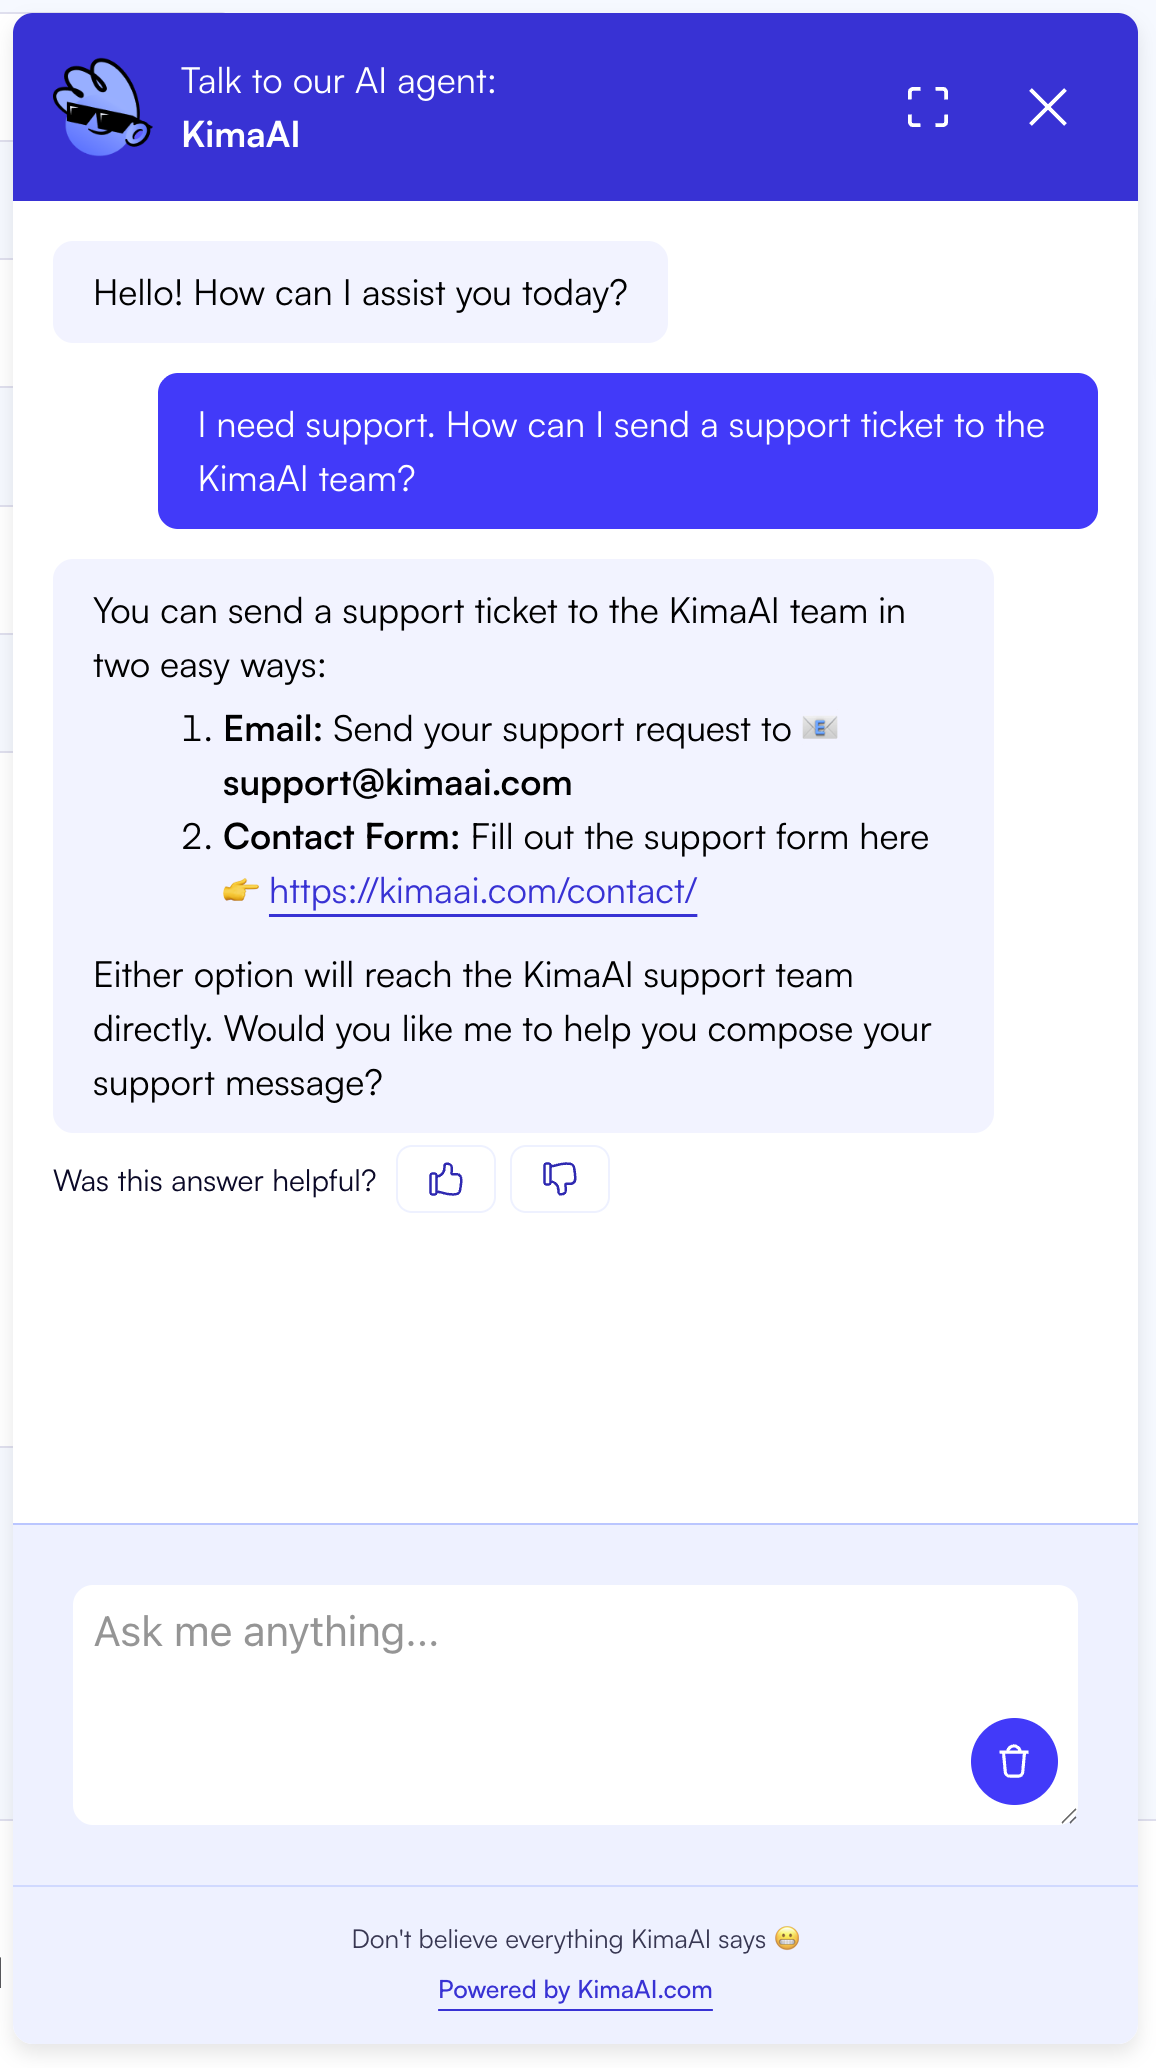Click the envelope emoji next to the email
The width and height of the screenshot is (1156, 2068).
[x=820, y=728]
